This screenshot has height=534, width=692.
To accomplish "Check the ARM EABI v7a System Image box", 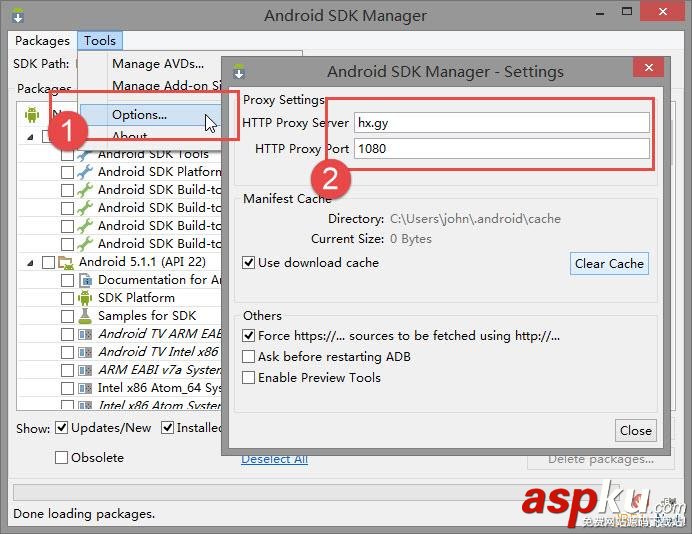I will (x=67, y=370).
